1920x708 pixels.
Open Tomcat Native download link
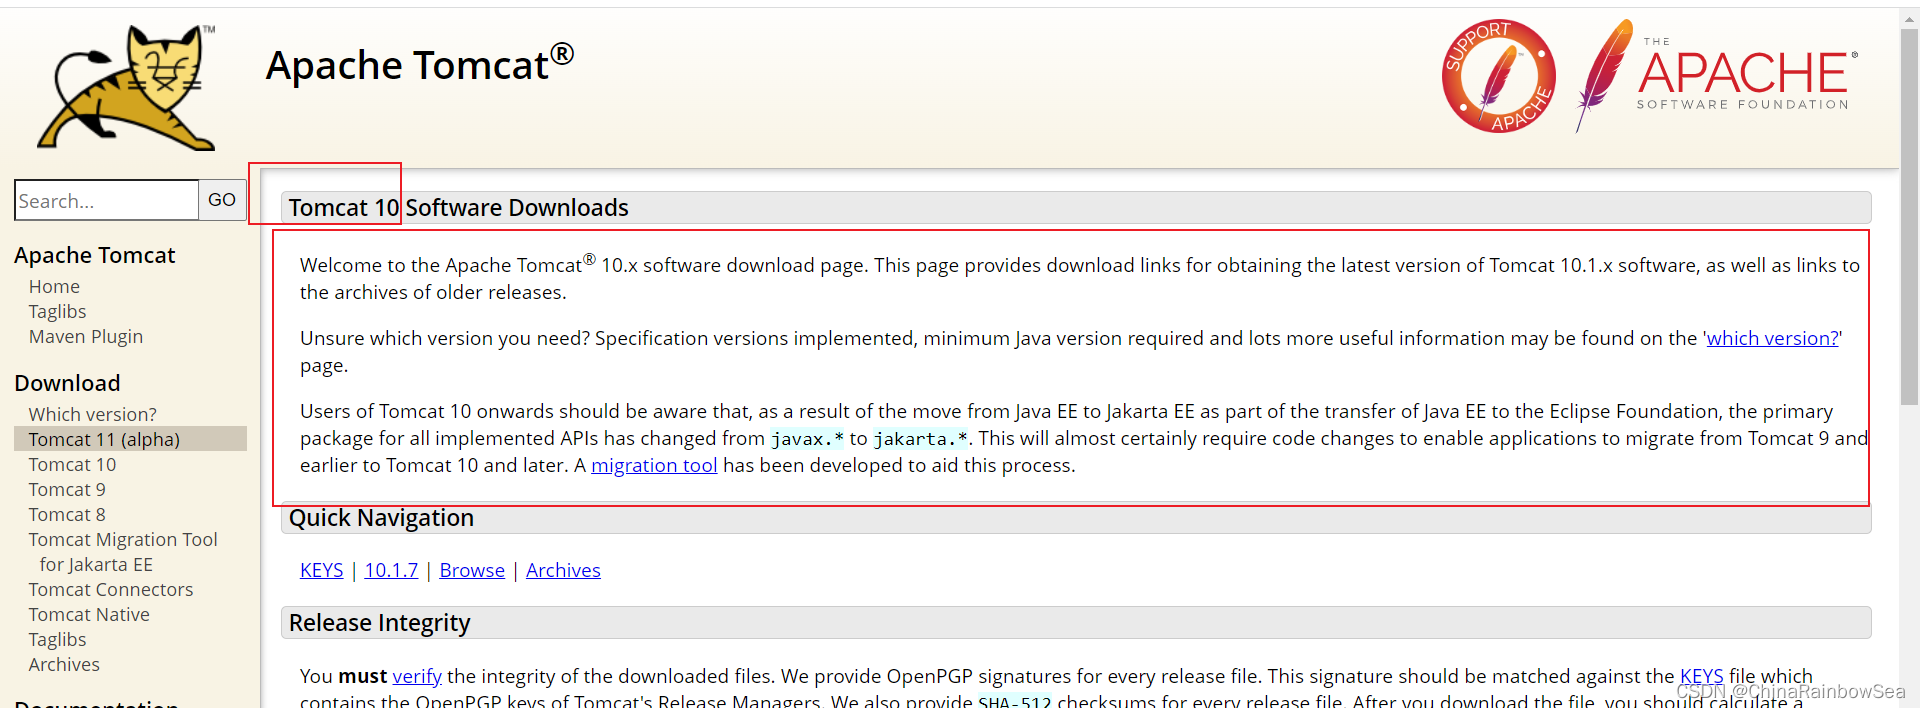coord(89,614)
